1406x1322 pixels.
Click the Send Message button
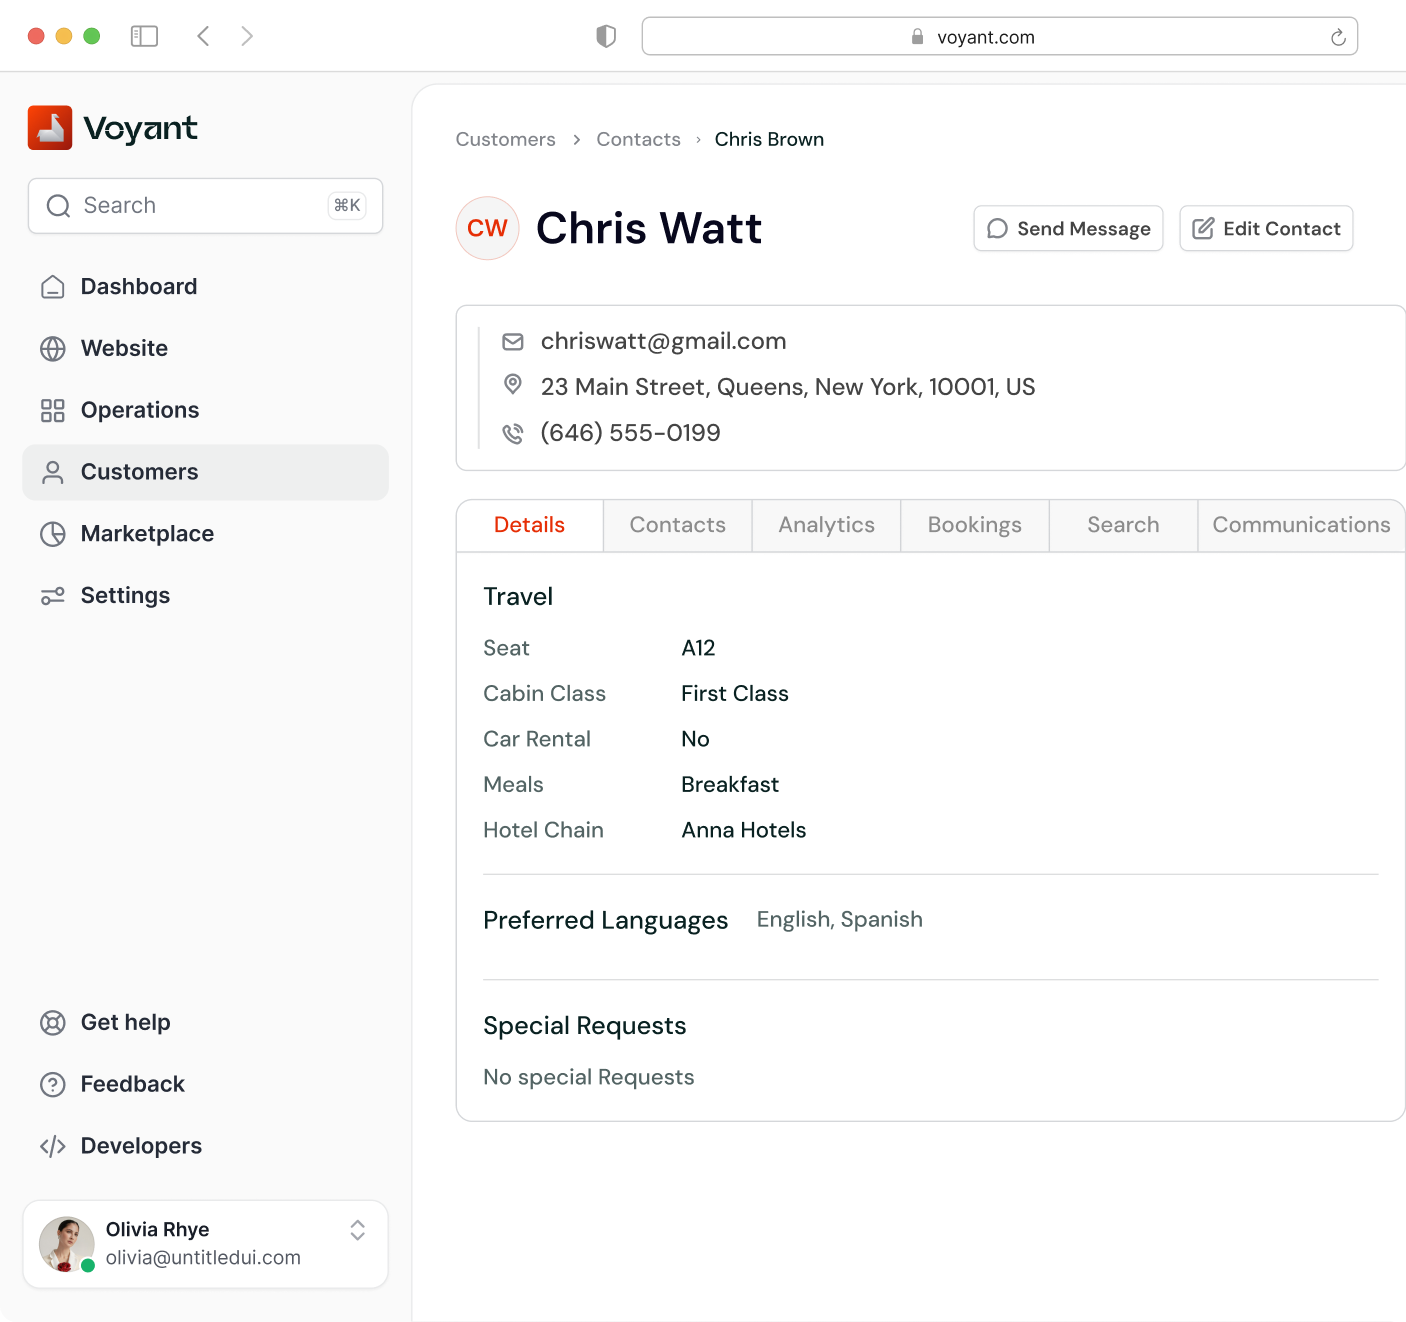coord(1067,228)
